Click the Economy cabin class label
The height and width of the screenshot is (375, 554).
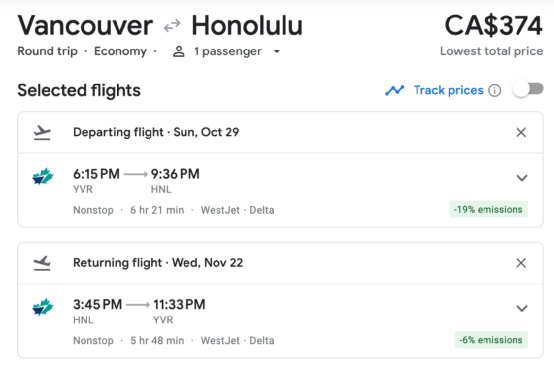click(120, 51)
